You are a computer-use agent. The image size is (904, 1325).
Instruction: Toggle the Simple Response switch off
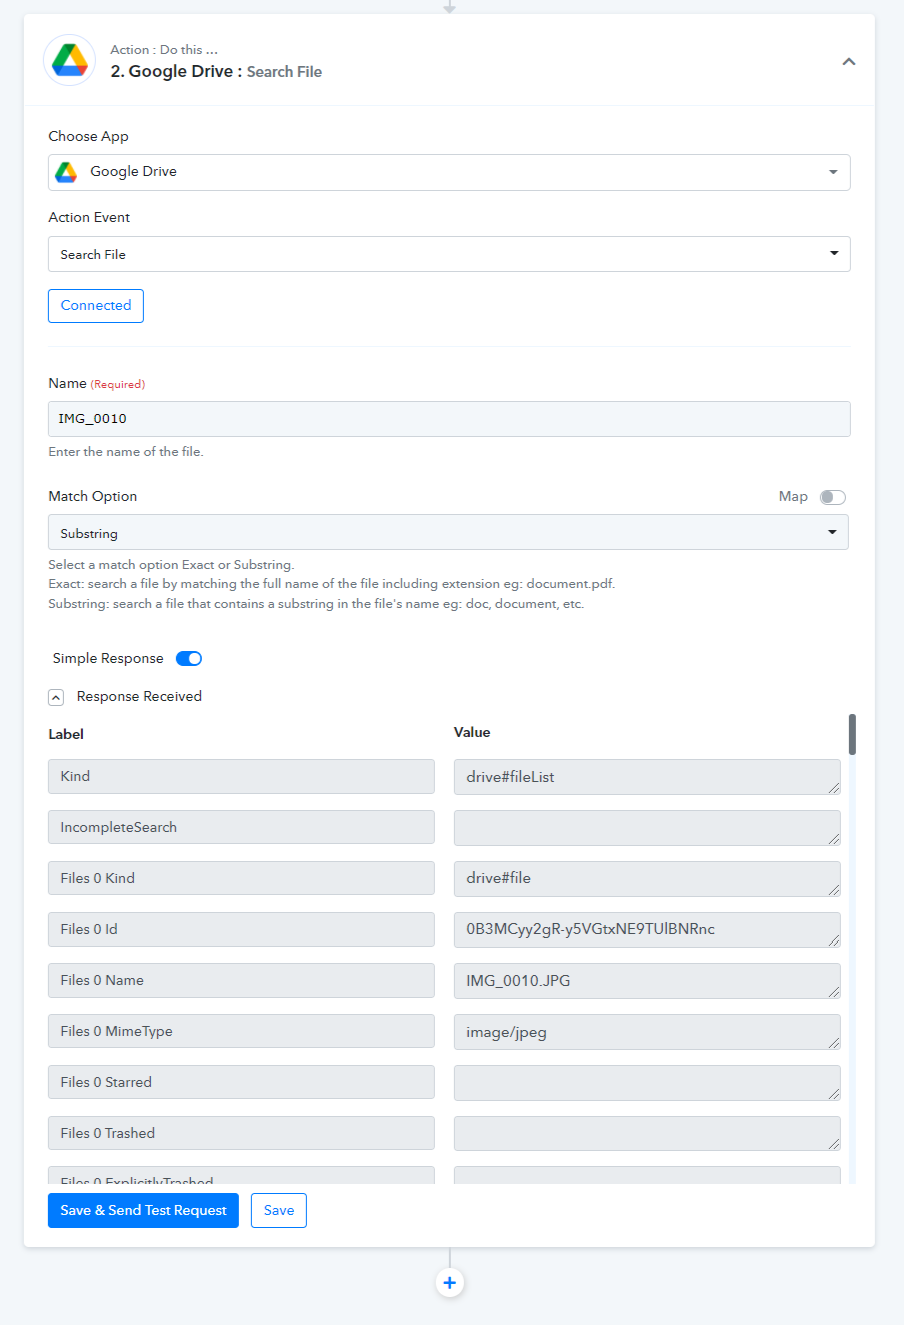click(189, 658)
